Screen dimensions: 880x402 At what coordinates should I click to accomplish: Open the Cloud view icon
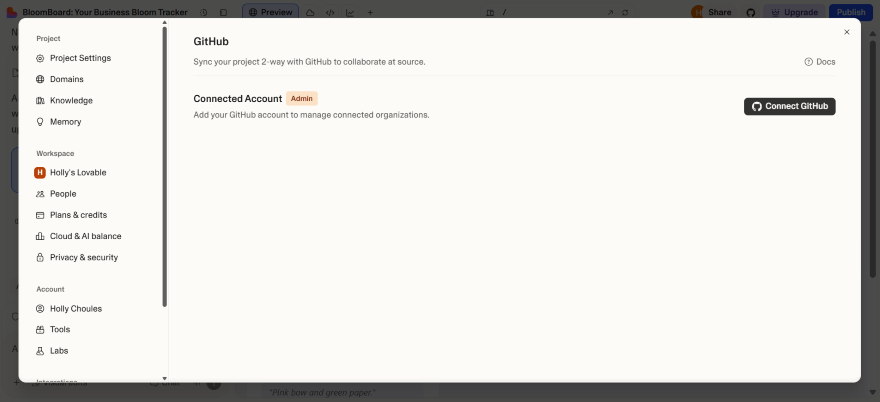pos(310,12)
